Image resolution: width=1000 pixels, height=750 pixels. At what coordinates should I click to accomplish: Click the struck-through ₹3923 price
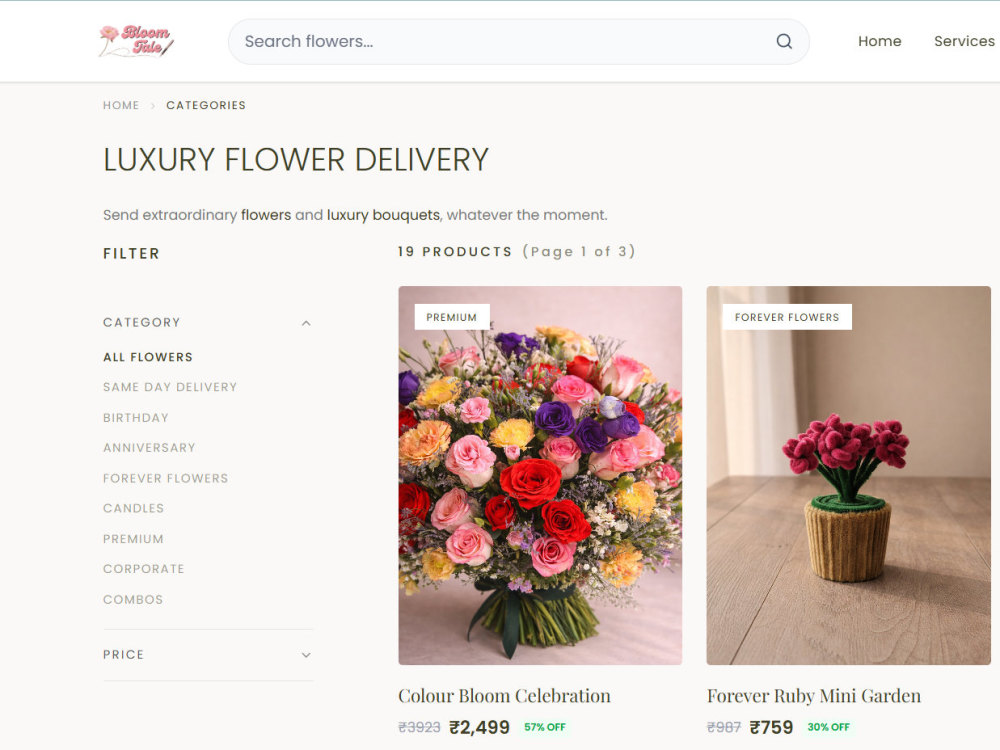(420, 727)
